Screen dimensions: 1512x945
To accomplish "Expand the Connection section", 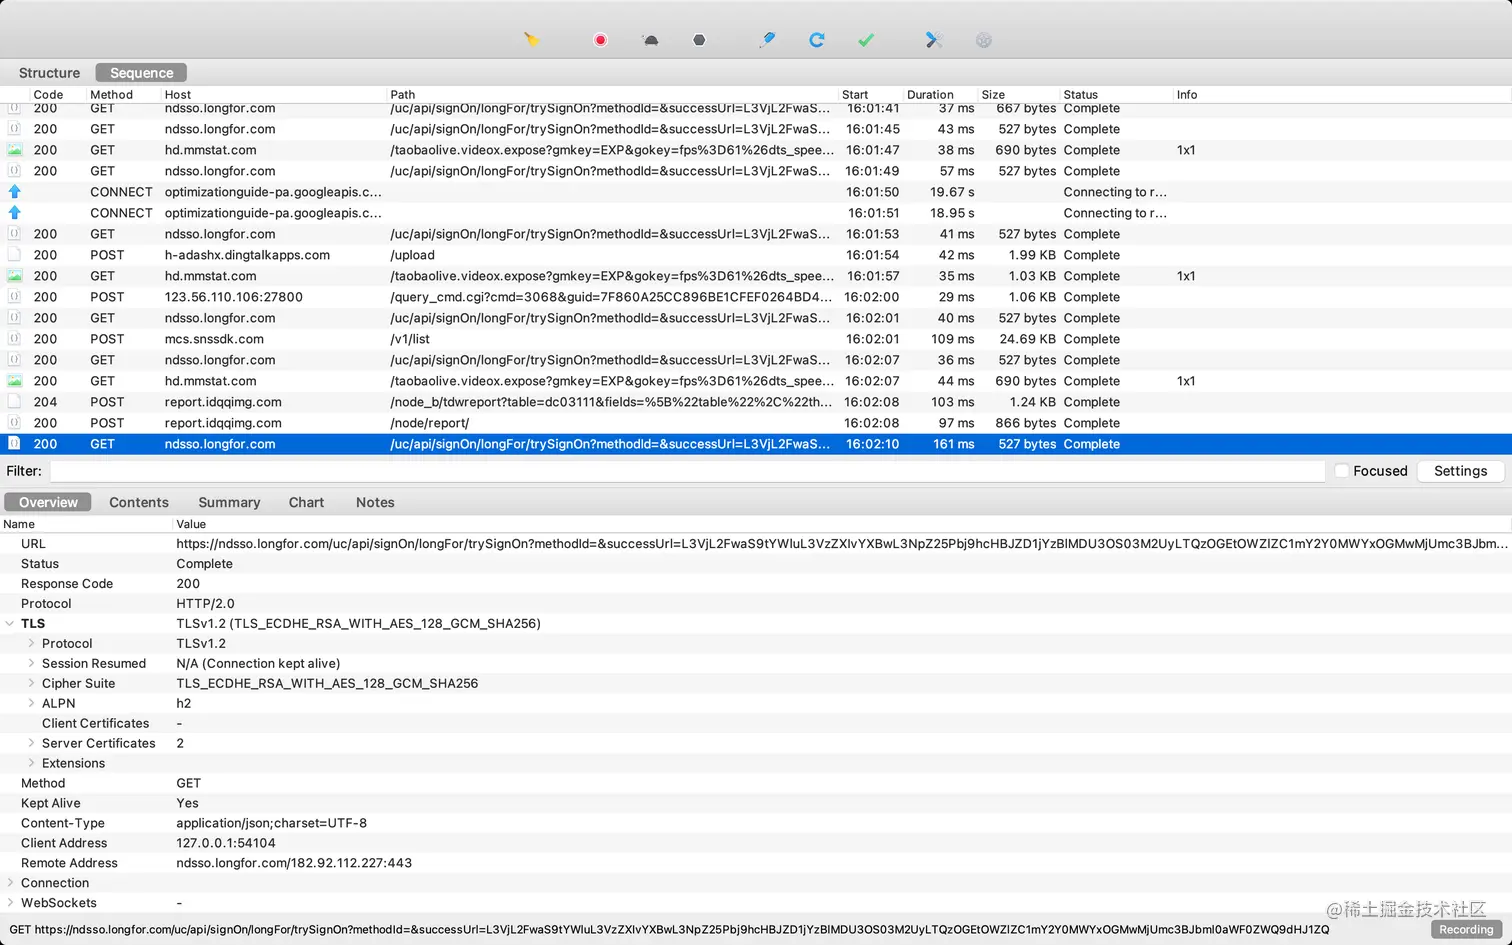I will (10, 883).
